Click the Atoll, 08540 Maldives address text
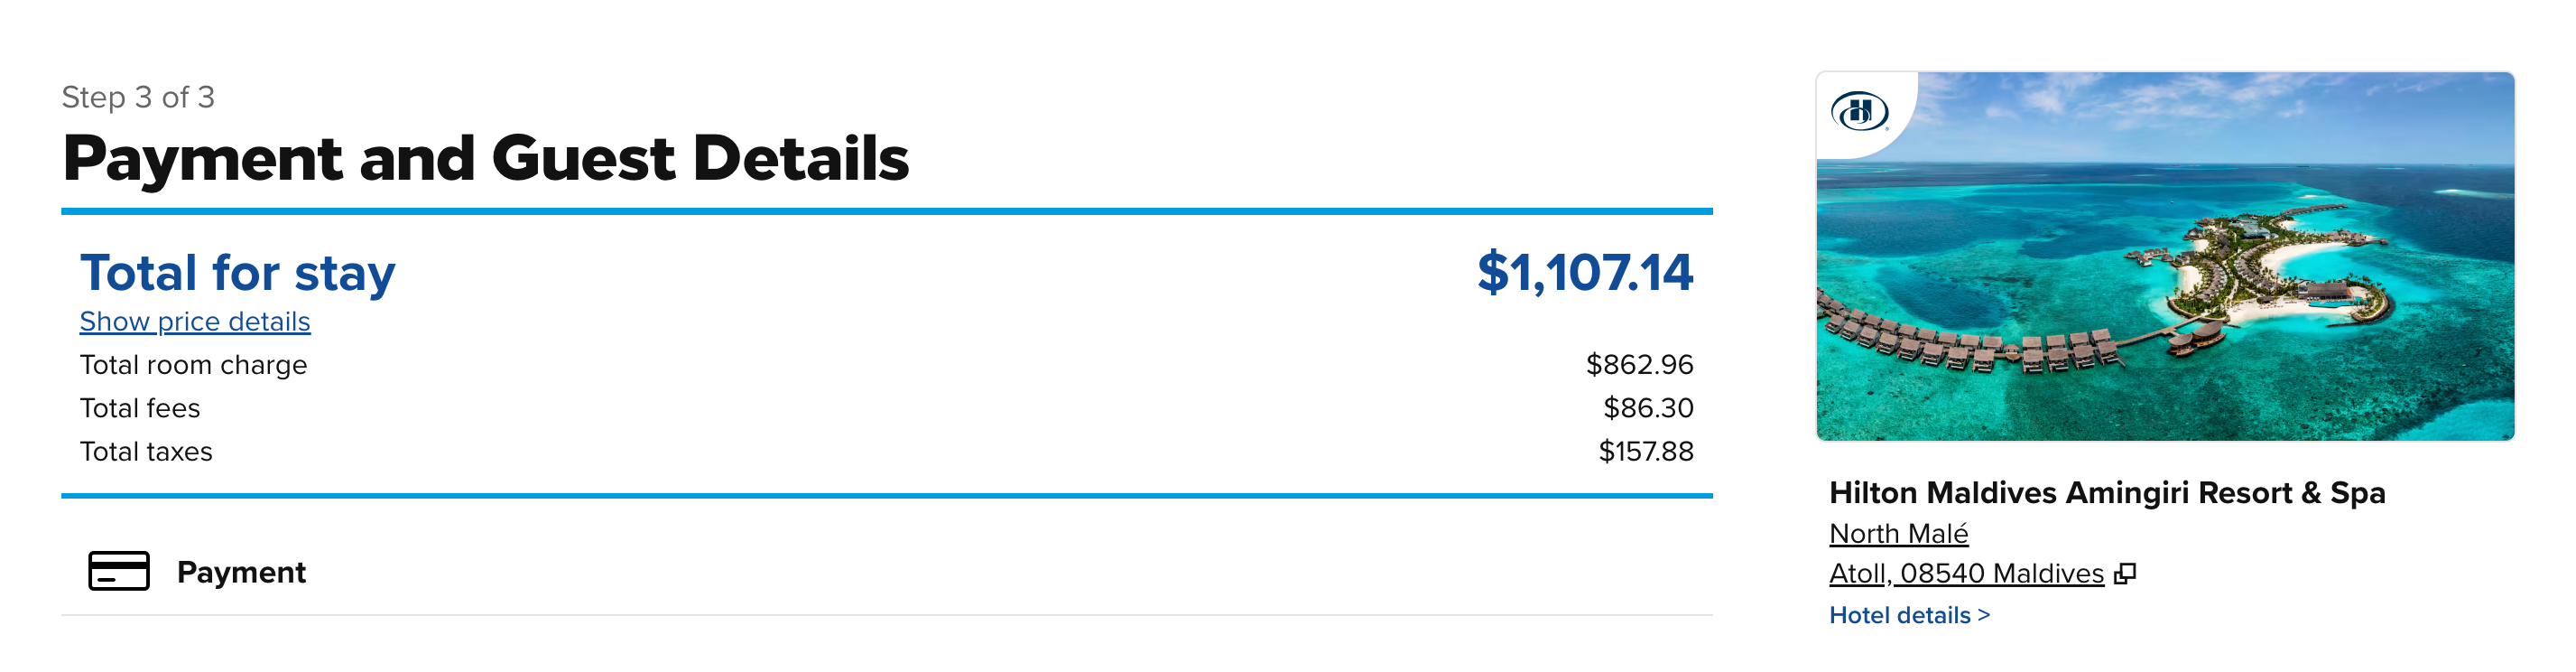Image resolution: width=2576 pixels, height=672 pixels. pyautogui.click(x=1966, y=573)
